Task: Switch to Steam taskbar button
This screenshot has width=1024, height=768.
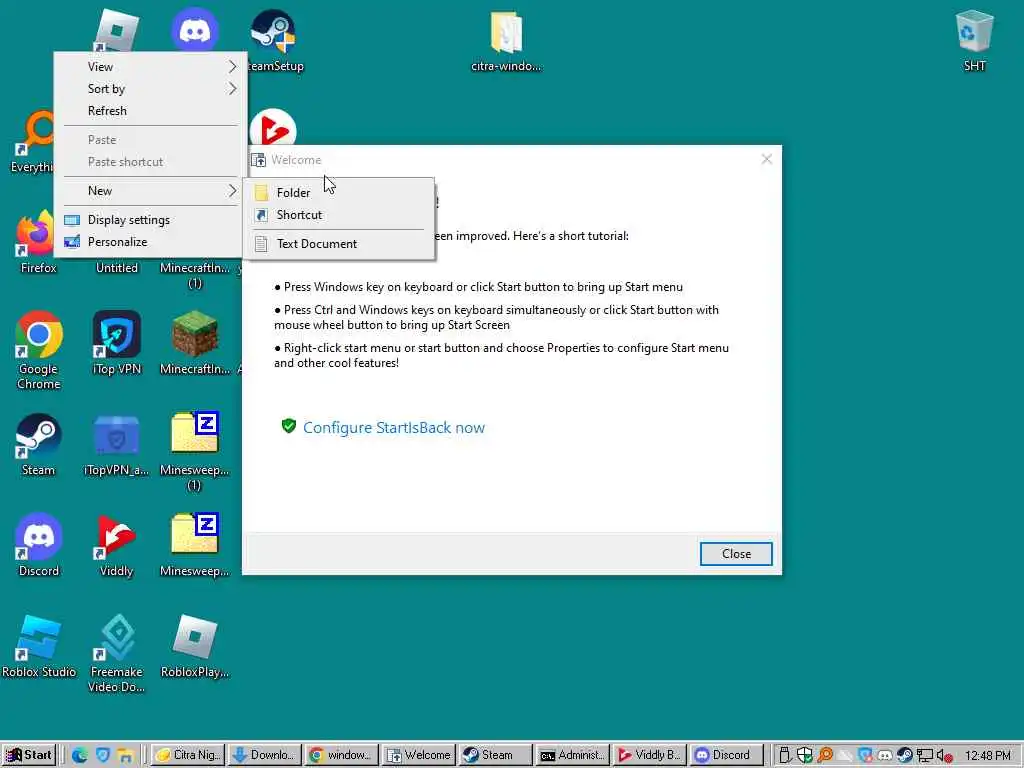Action: [495, 756]
